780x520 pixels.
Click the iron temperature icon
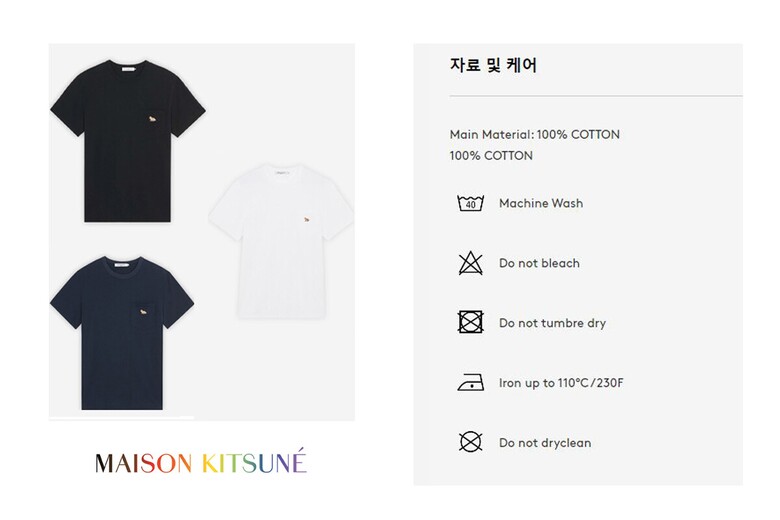(x=471, y=383)
